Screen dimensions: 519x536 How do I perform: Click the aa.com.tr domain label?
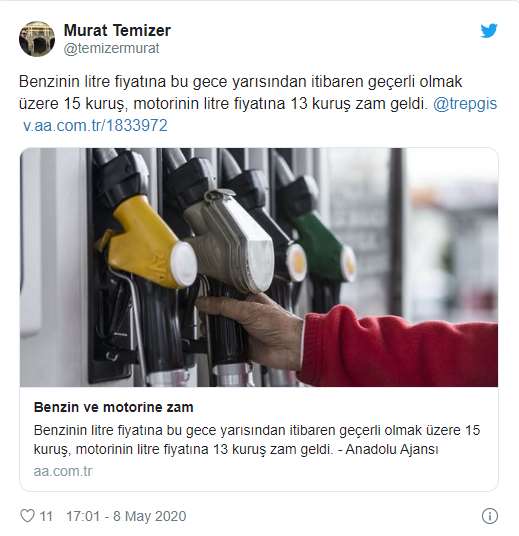pos(63,471)
